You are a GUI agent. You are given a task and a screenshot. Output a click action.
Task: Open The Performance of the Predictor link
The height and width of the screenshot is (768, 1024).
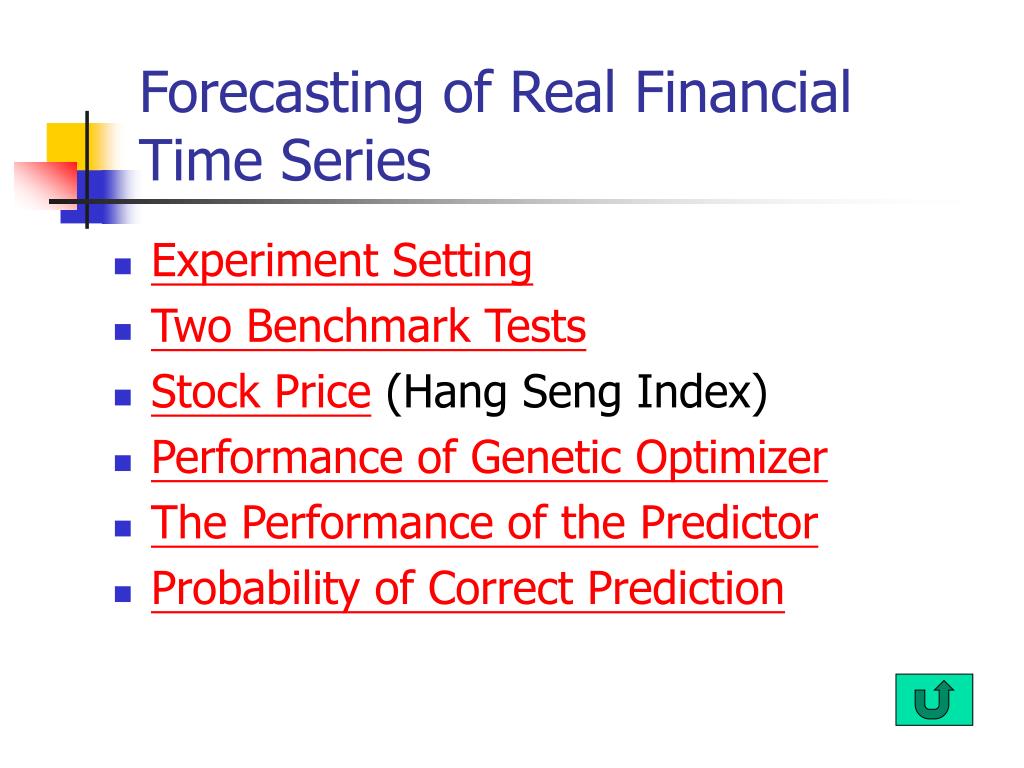pyautogui.click(x=485, y=522)
